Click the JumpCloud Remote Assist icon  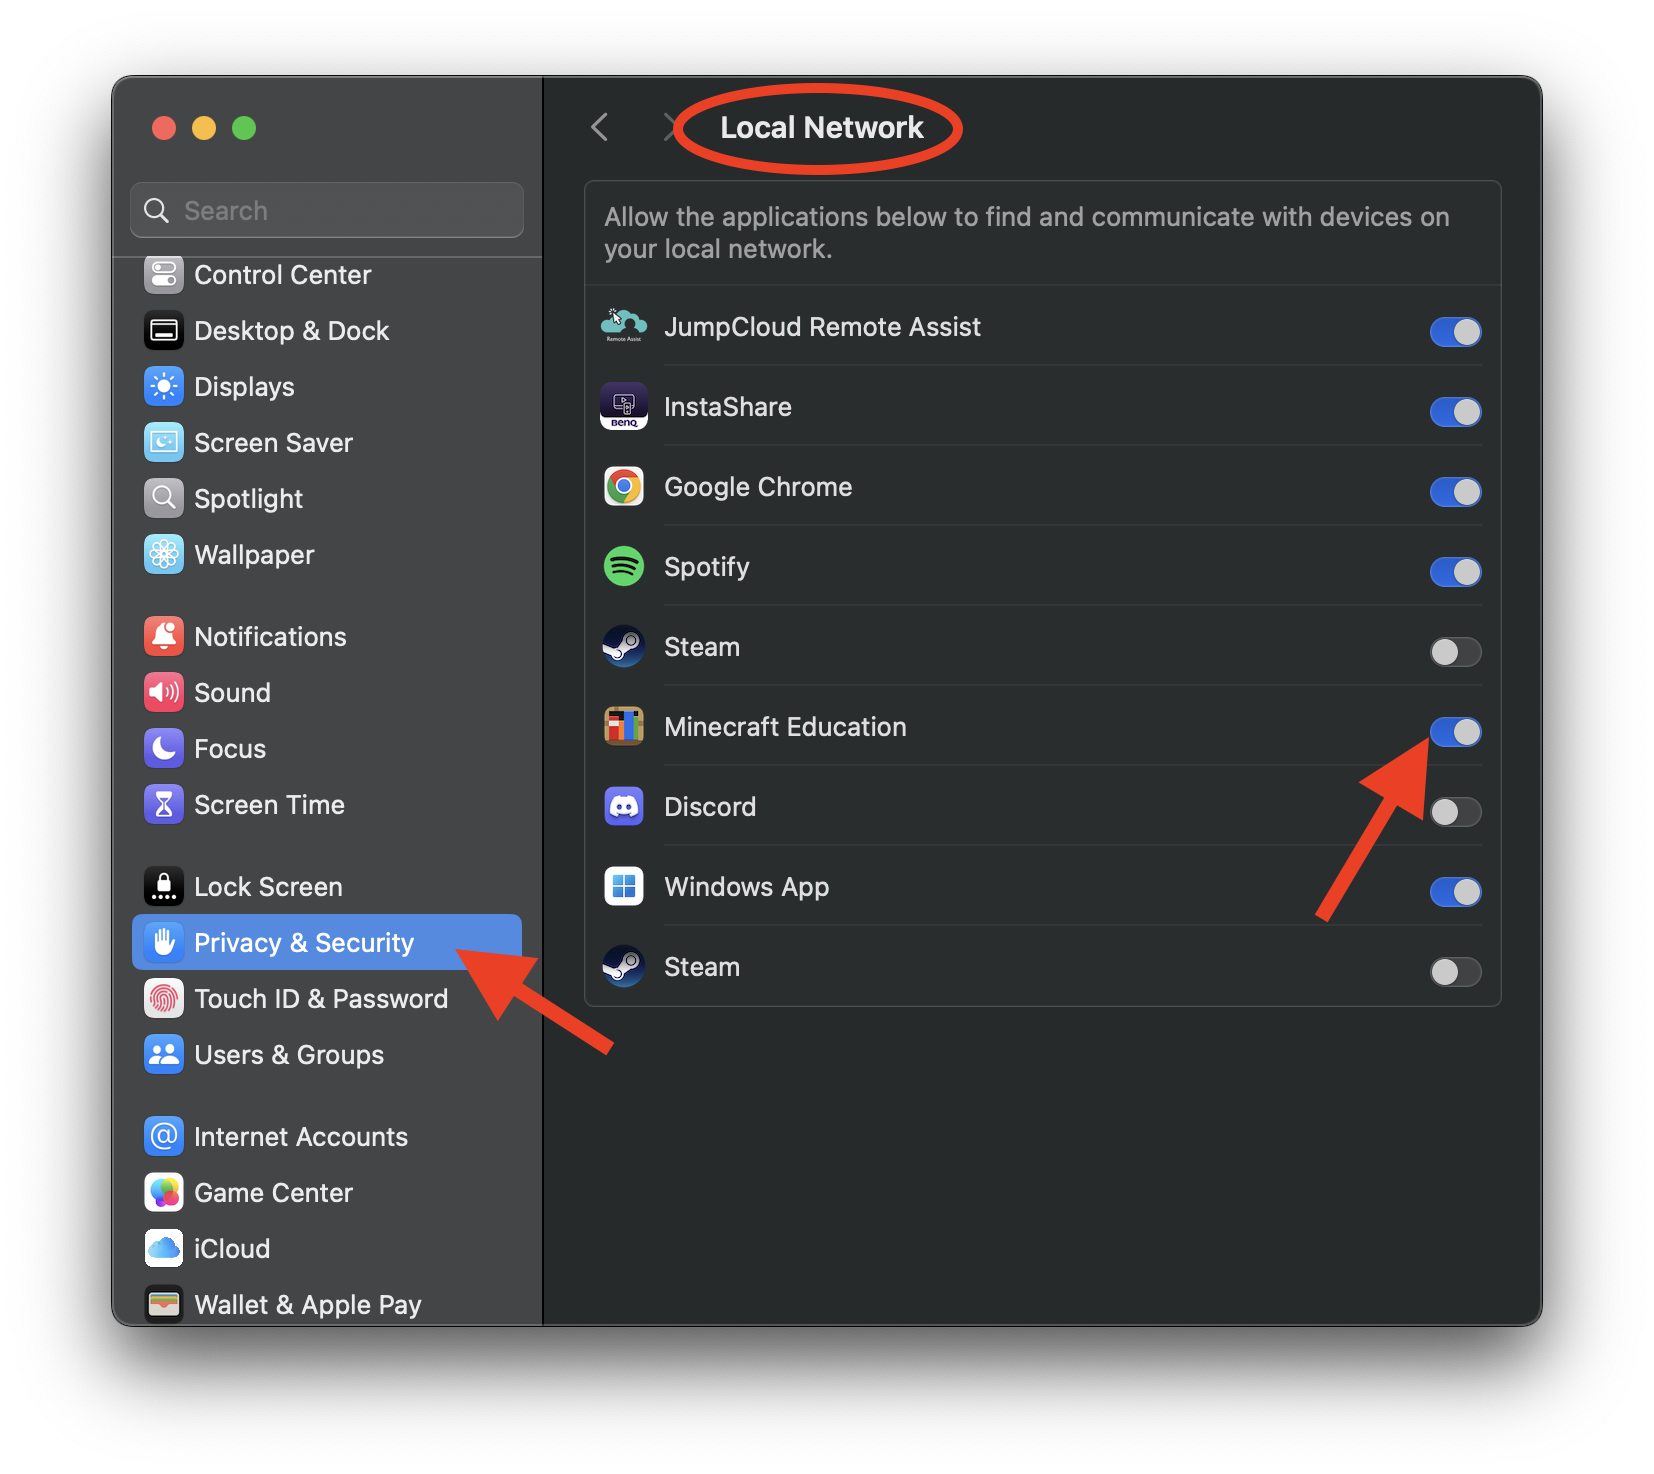623,326
